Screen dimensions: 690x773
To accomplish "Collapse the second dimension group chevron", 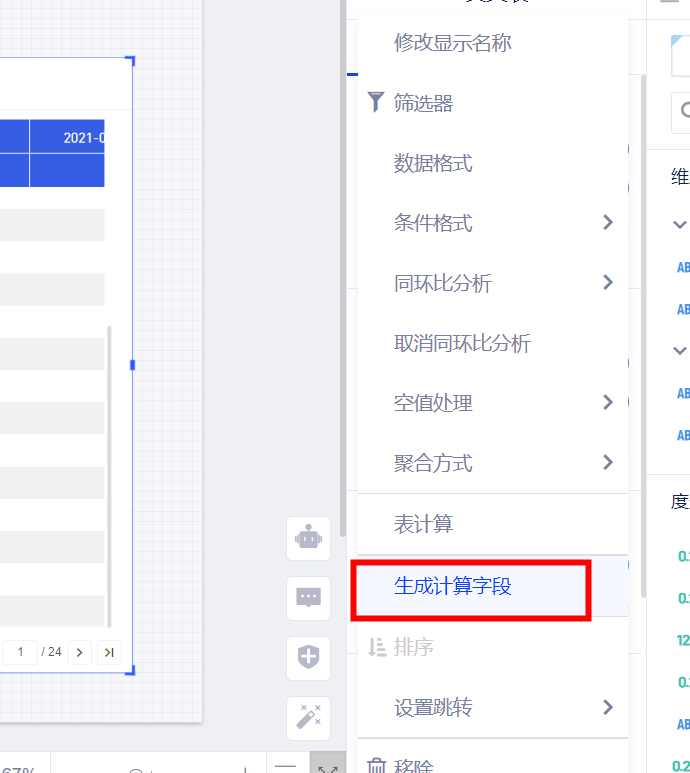I will click(x=680, y=351).
